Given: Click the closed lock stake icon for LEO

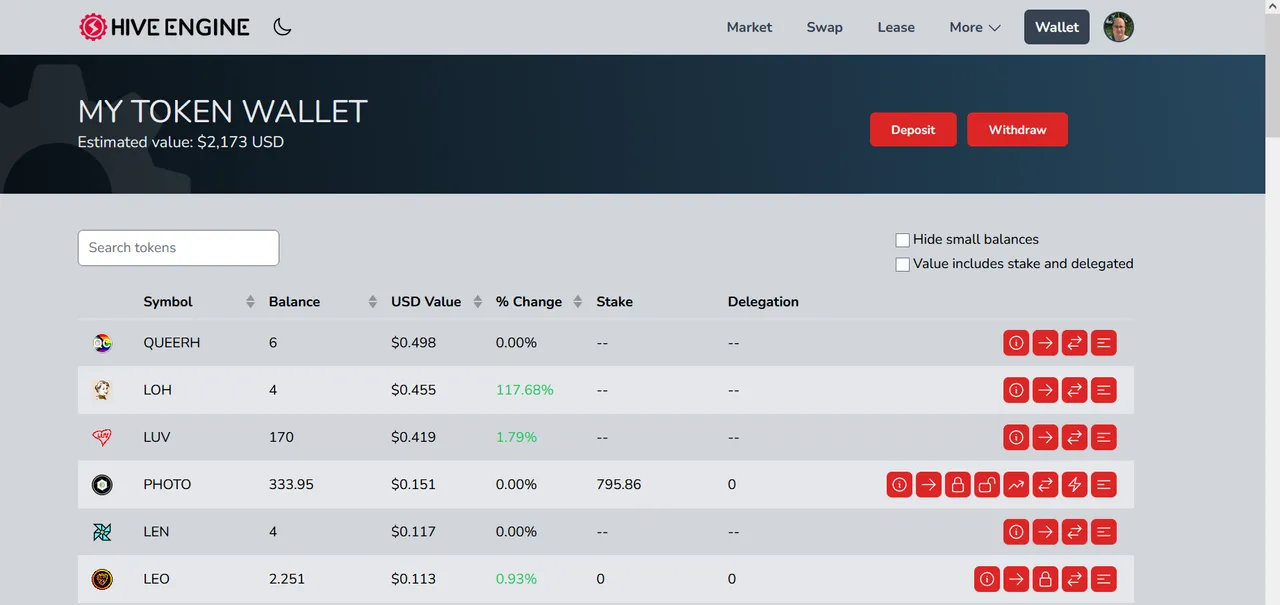Looking at the screenshot, I should point(1045,579).
